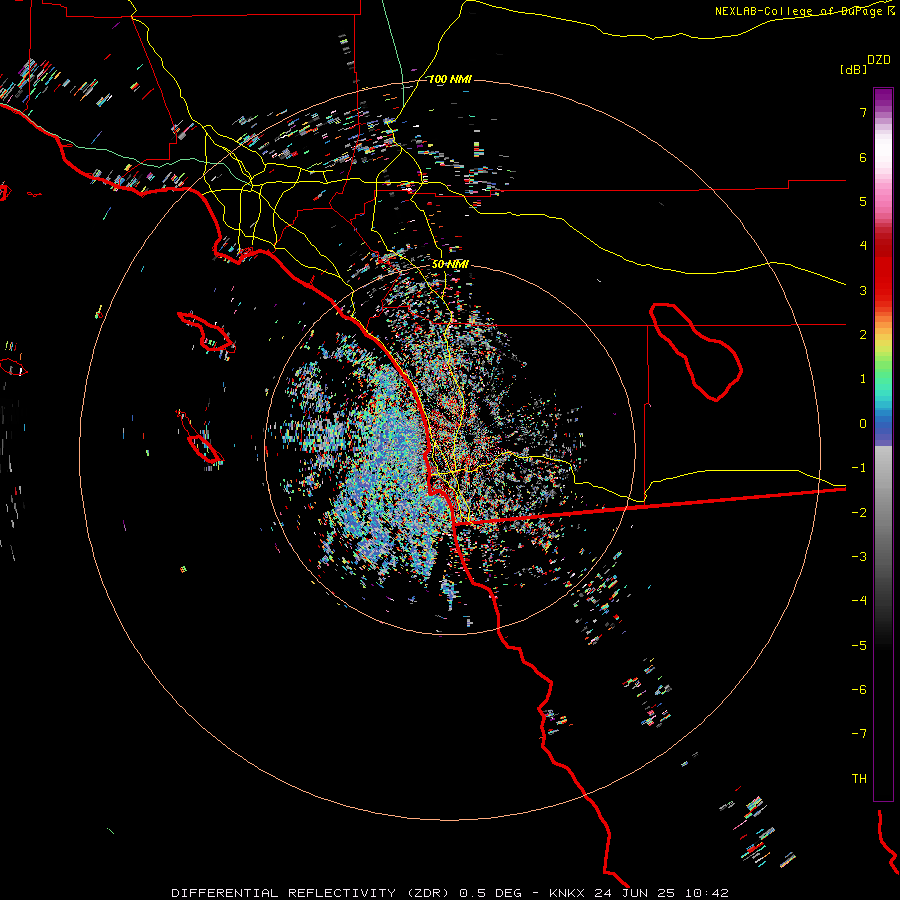Click the Differential Reflectivity KNKX caption
This screenshot has width=900, height=900.
click(449, 893)
